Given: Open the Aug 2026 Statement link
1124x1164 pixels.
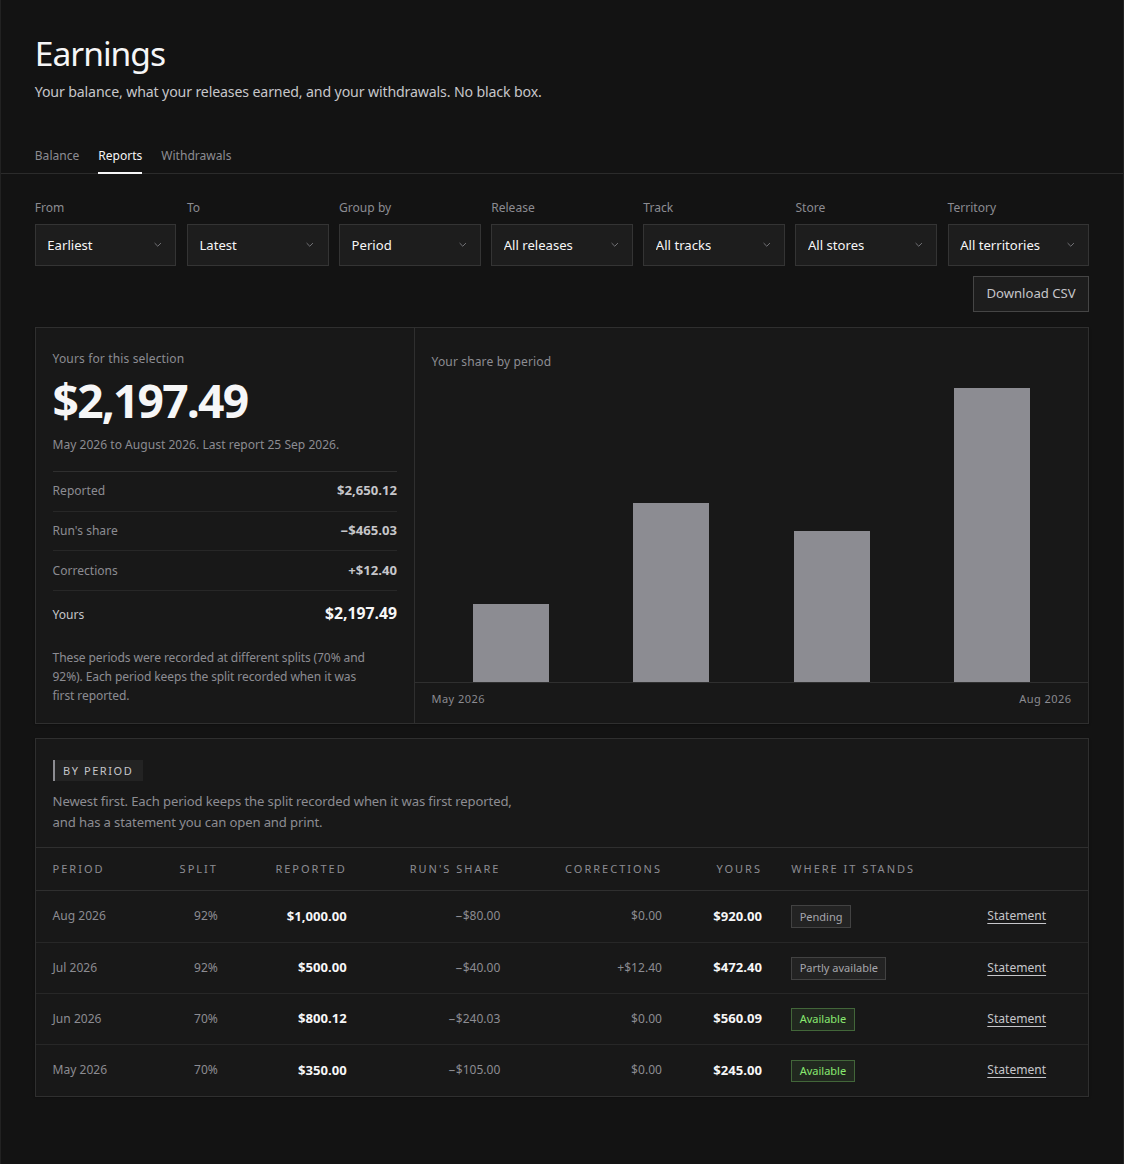Looking at the screenshot, I should click(1016, 916).
